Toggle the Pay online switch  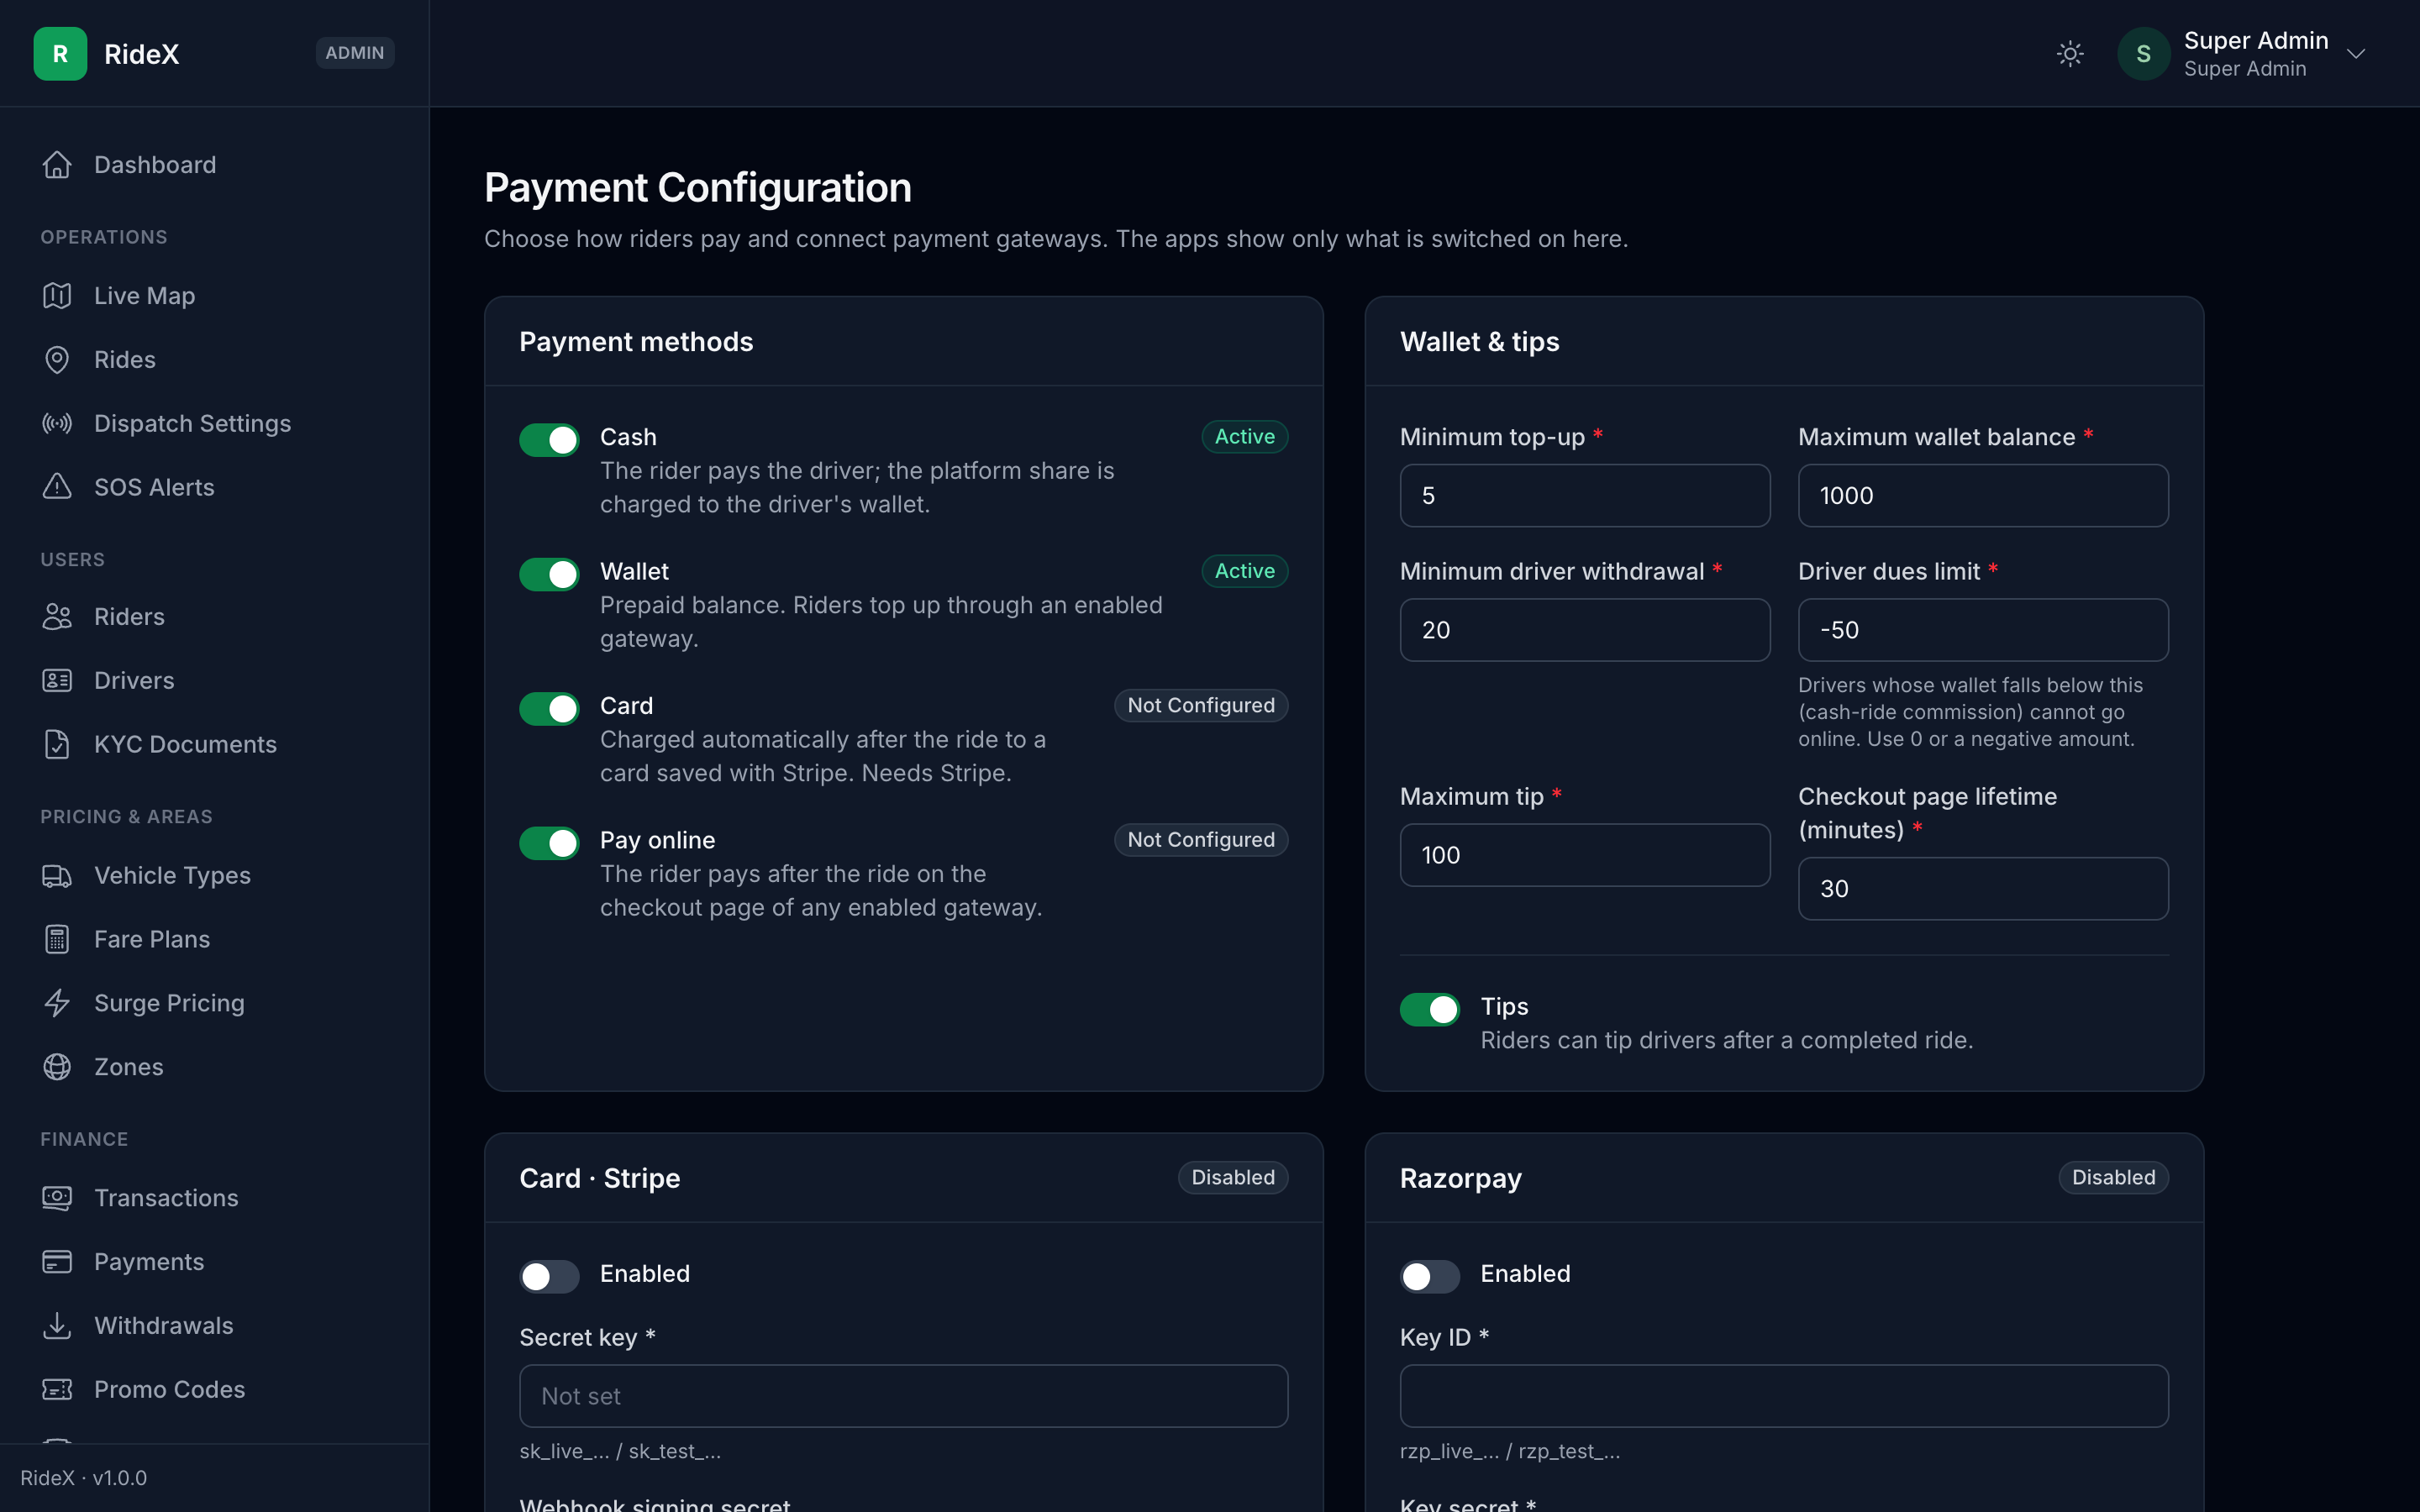point(549,843)
